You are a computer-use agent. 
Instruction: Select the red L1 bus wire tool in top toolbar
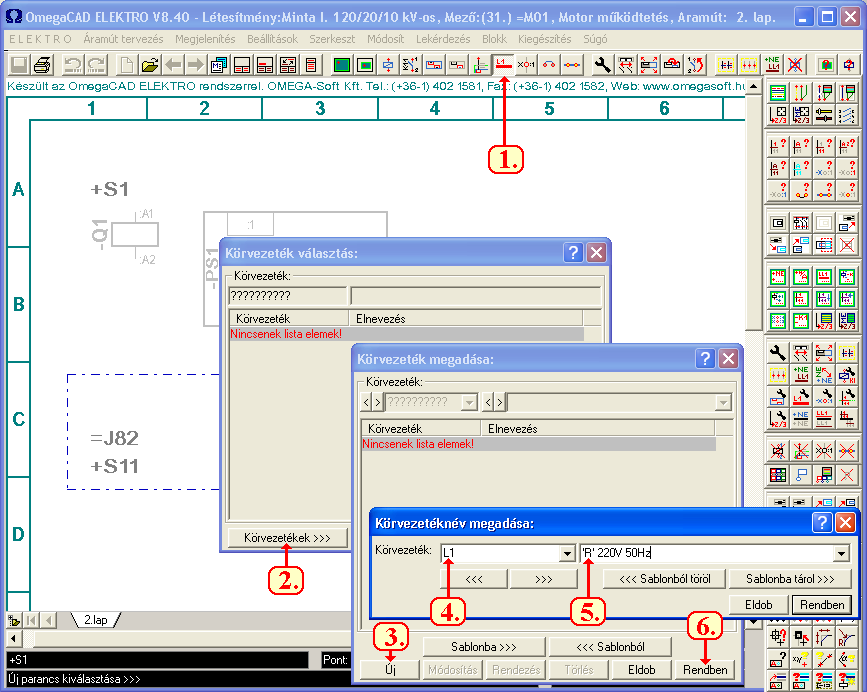(x=503, y=65)
